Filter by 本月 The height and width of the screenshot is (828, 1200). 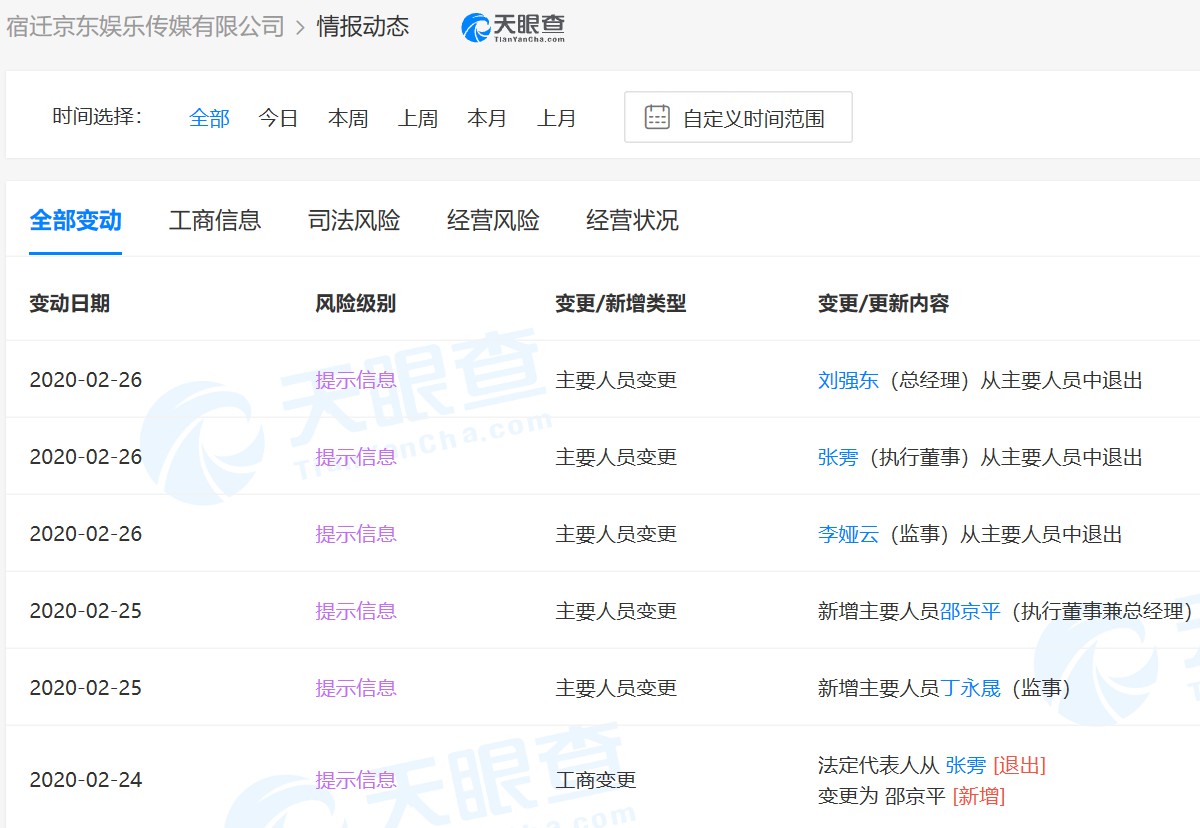coord(487,118)
